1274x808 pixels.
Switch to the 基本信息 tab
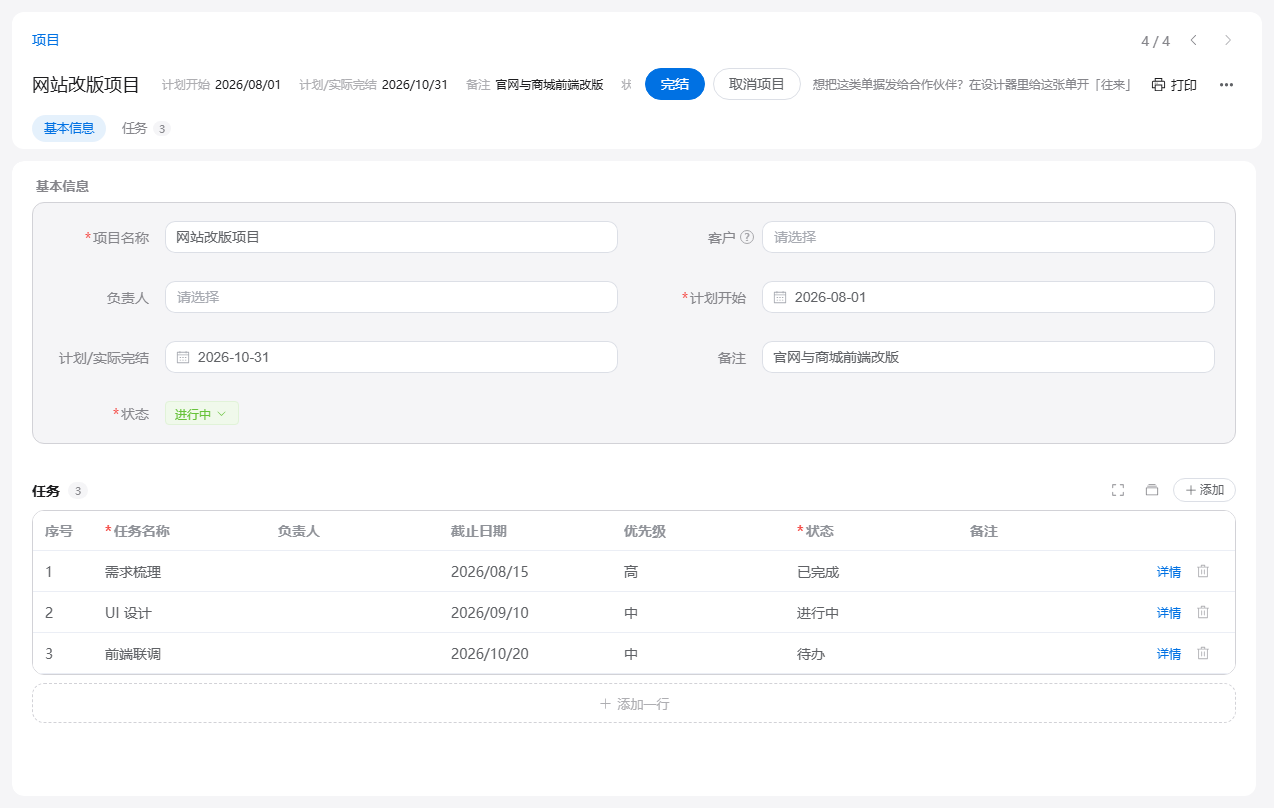(69, 128)
